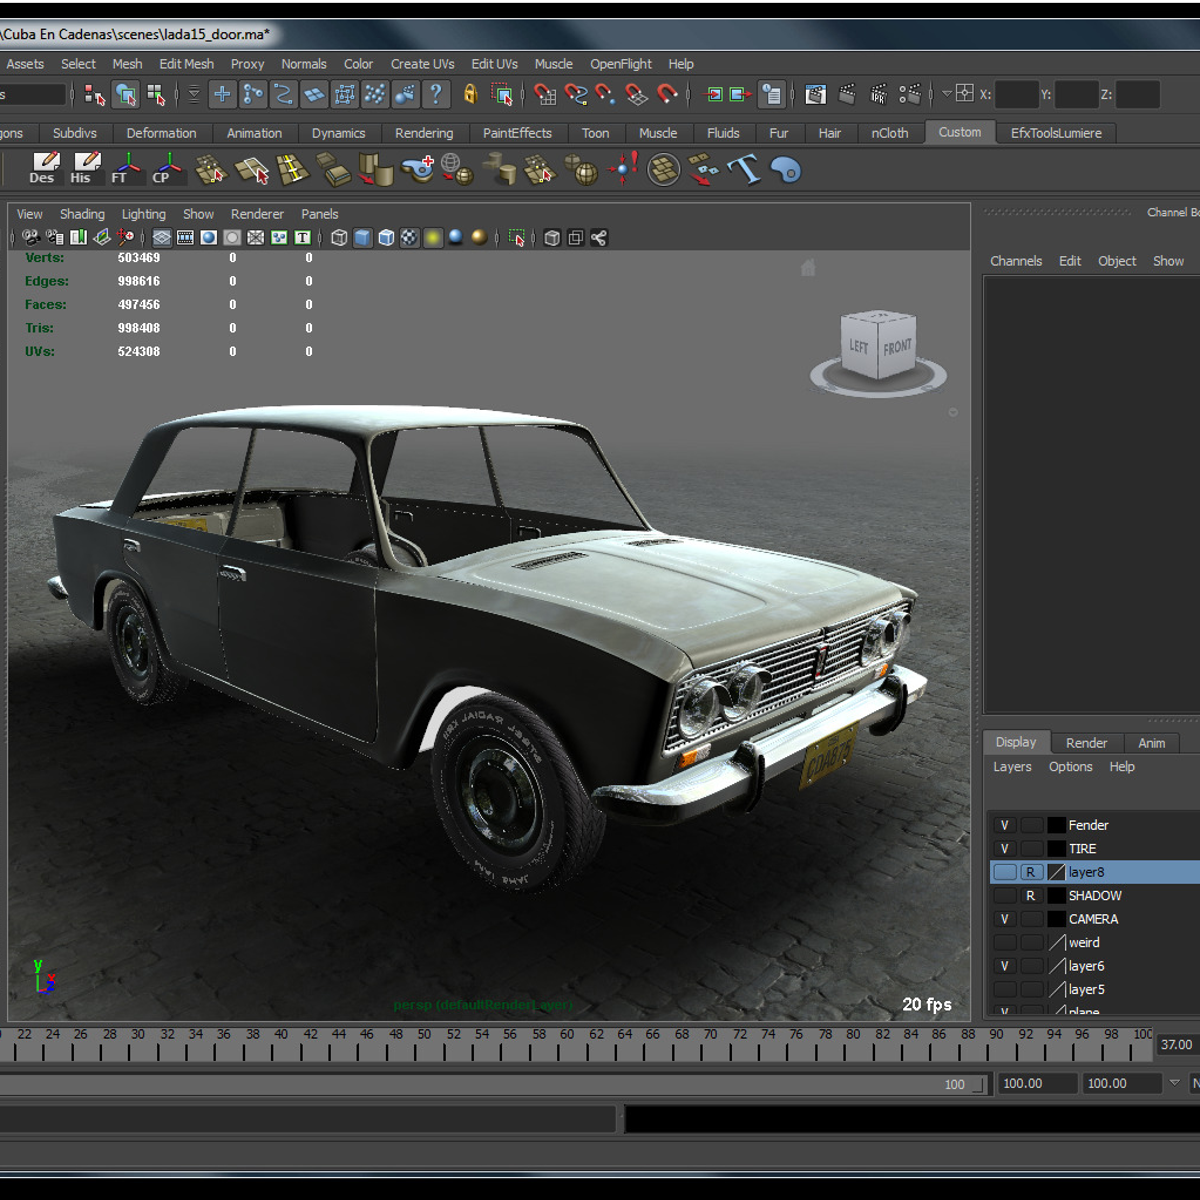The image size is (1200, 1200).
Task: Click the film gate icon in viewport toolbar
Action: click(185, 237)
